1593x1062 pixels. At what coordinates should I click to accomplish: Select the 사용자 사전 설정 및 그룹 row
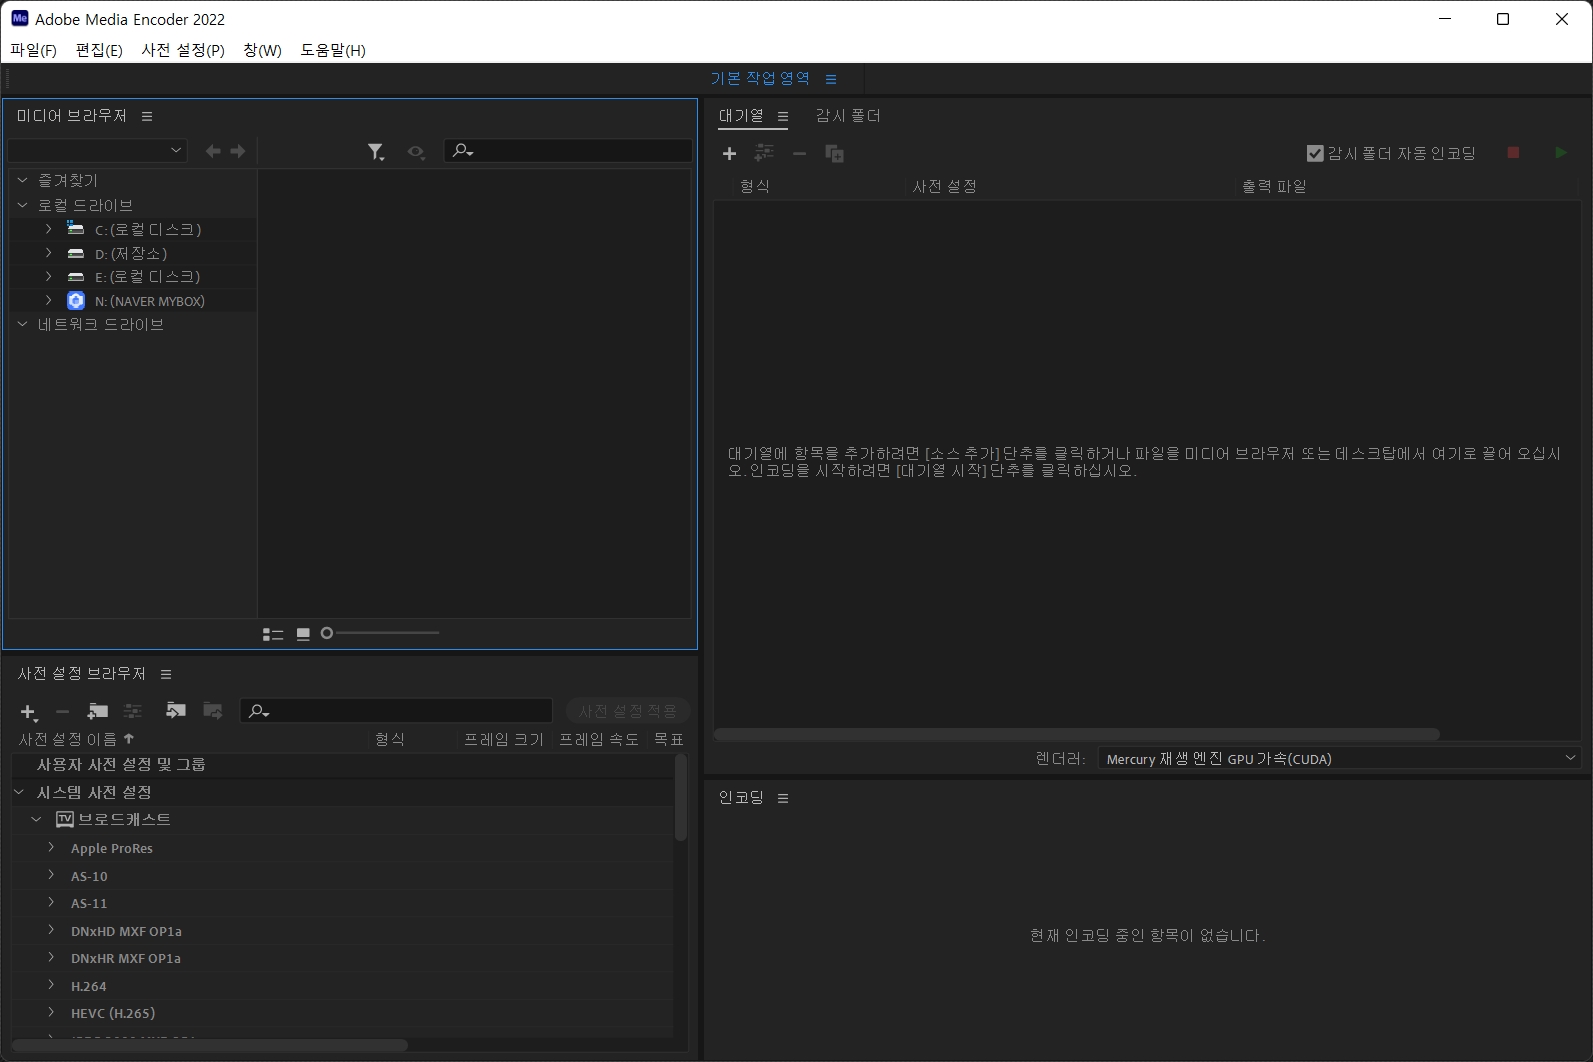click(x=342, y=765)
